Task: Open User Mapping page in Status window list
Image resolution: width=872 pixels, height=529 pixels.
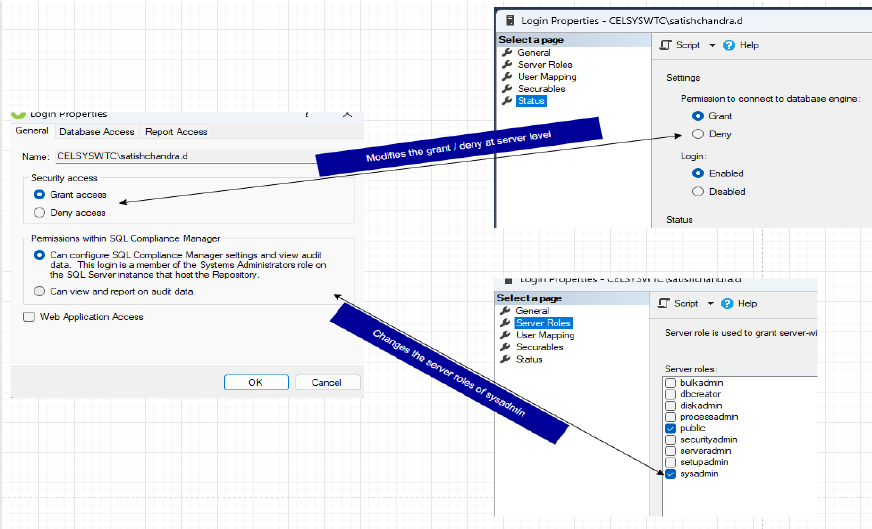Action: tap(547, 77)
